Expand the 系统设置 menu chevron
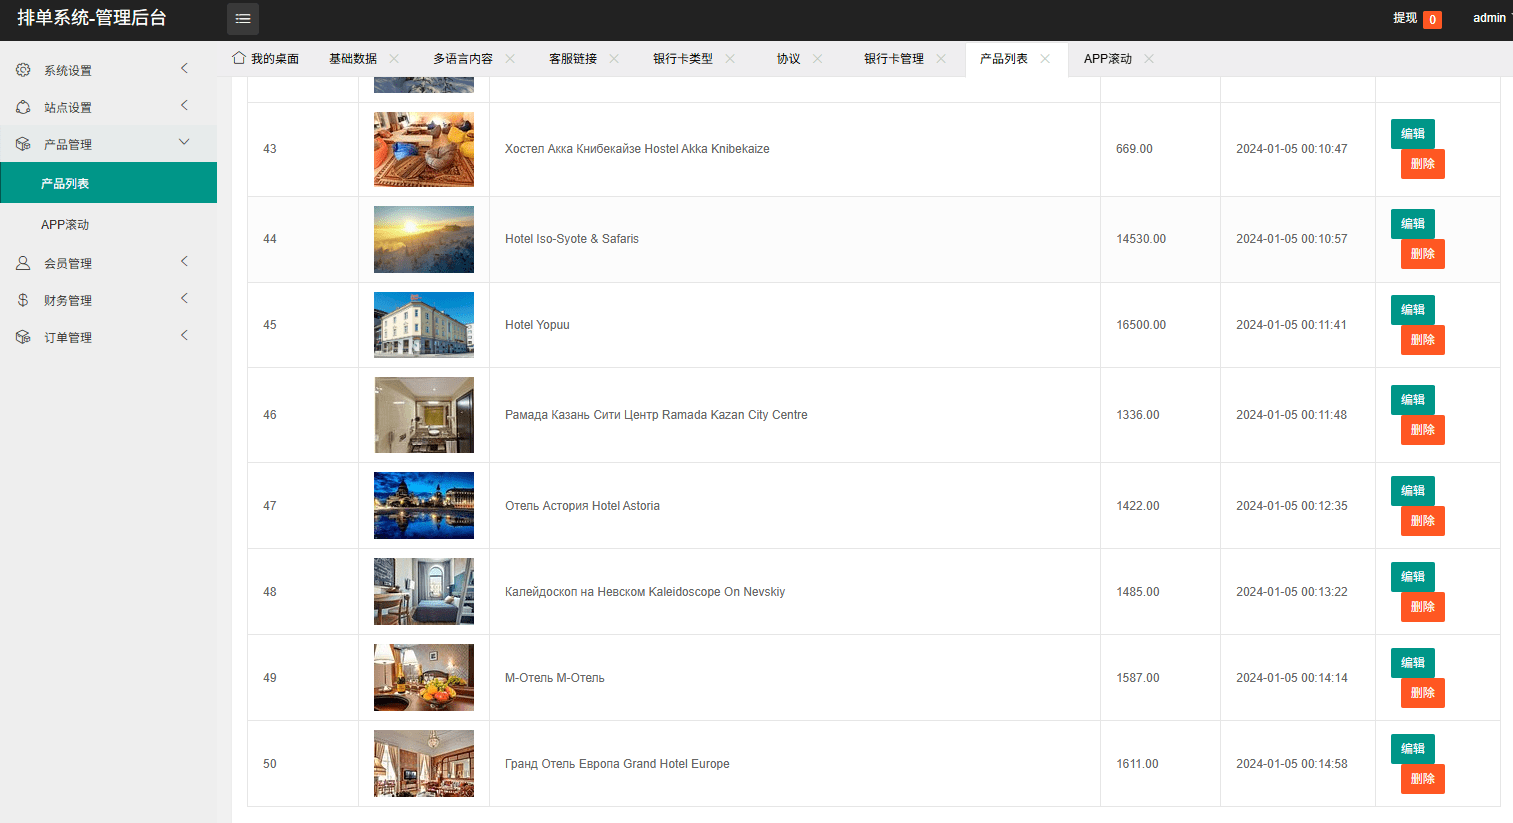 tap(184, 68)
